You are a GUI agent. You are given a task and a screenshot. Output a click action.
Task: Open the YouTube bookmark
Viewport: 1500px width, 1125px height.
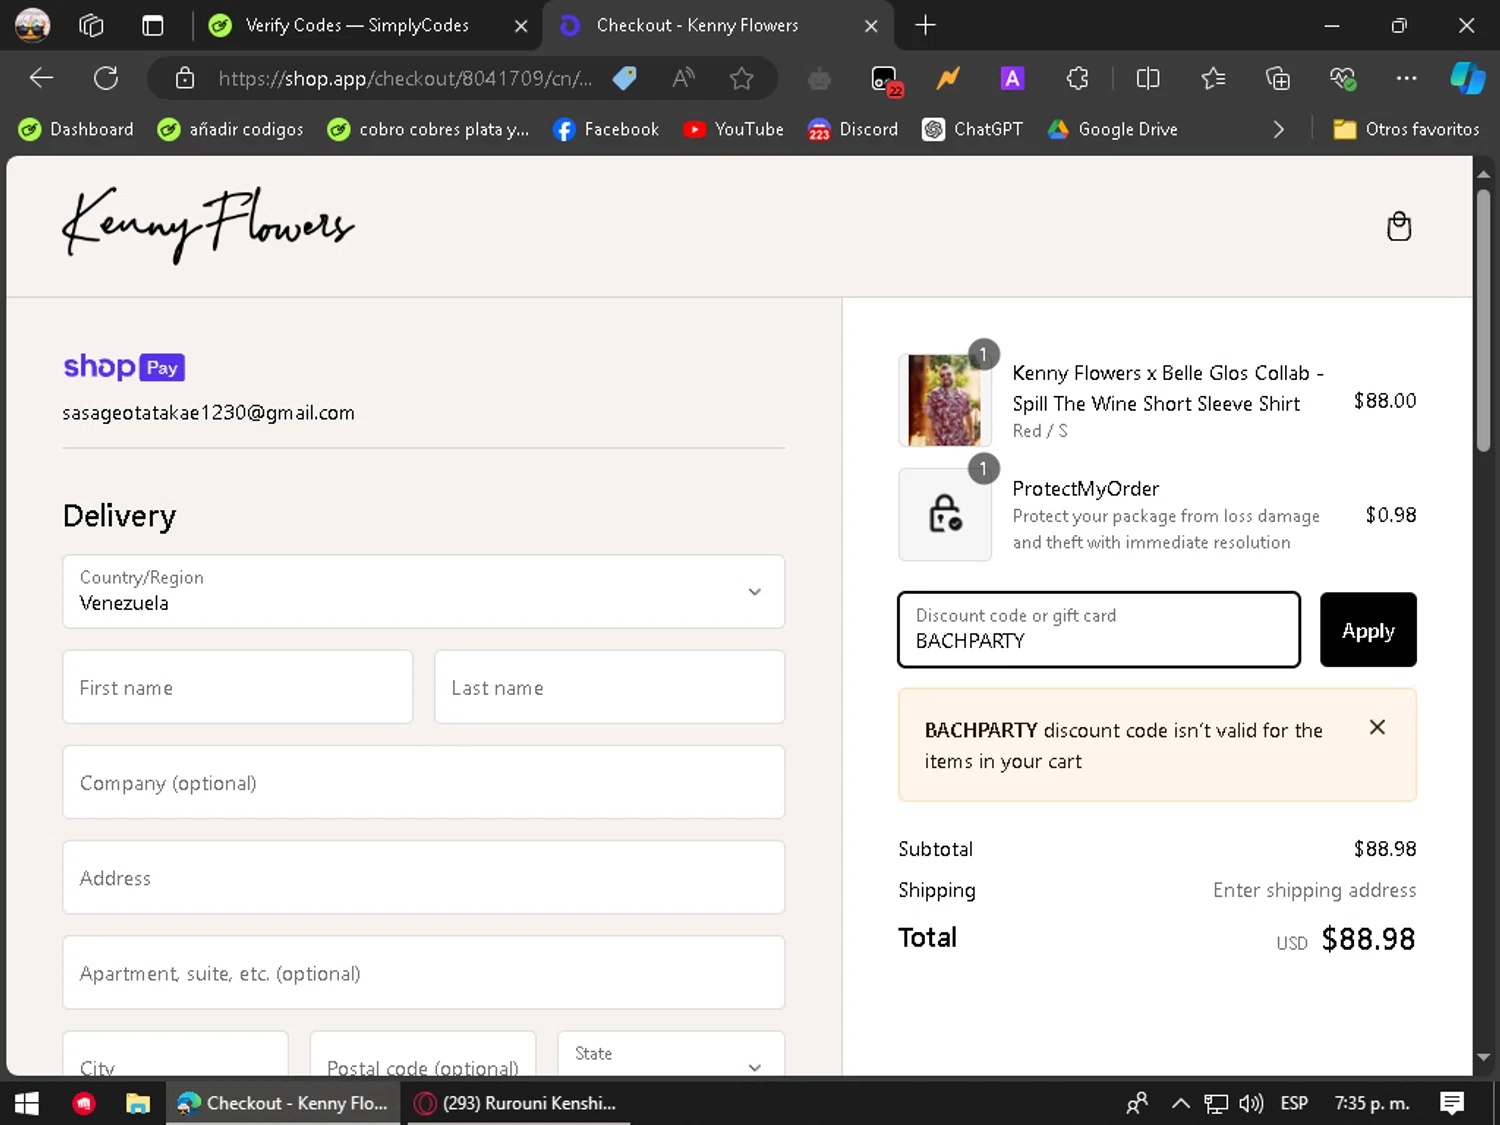pos(733,129)
